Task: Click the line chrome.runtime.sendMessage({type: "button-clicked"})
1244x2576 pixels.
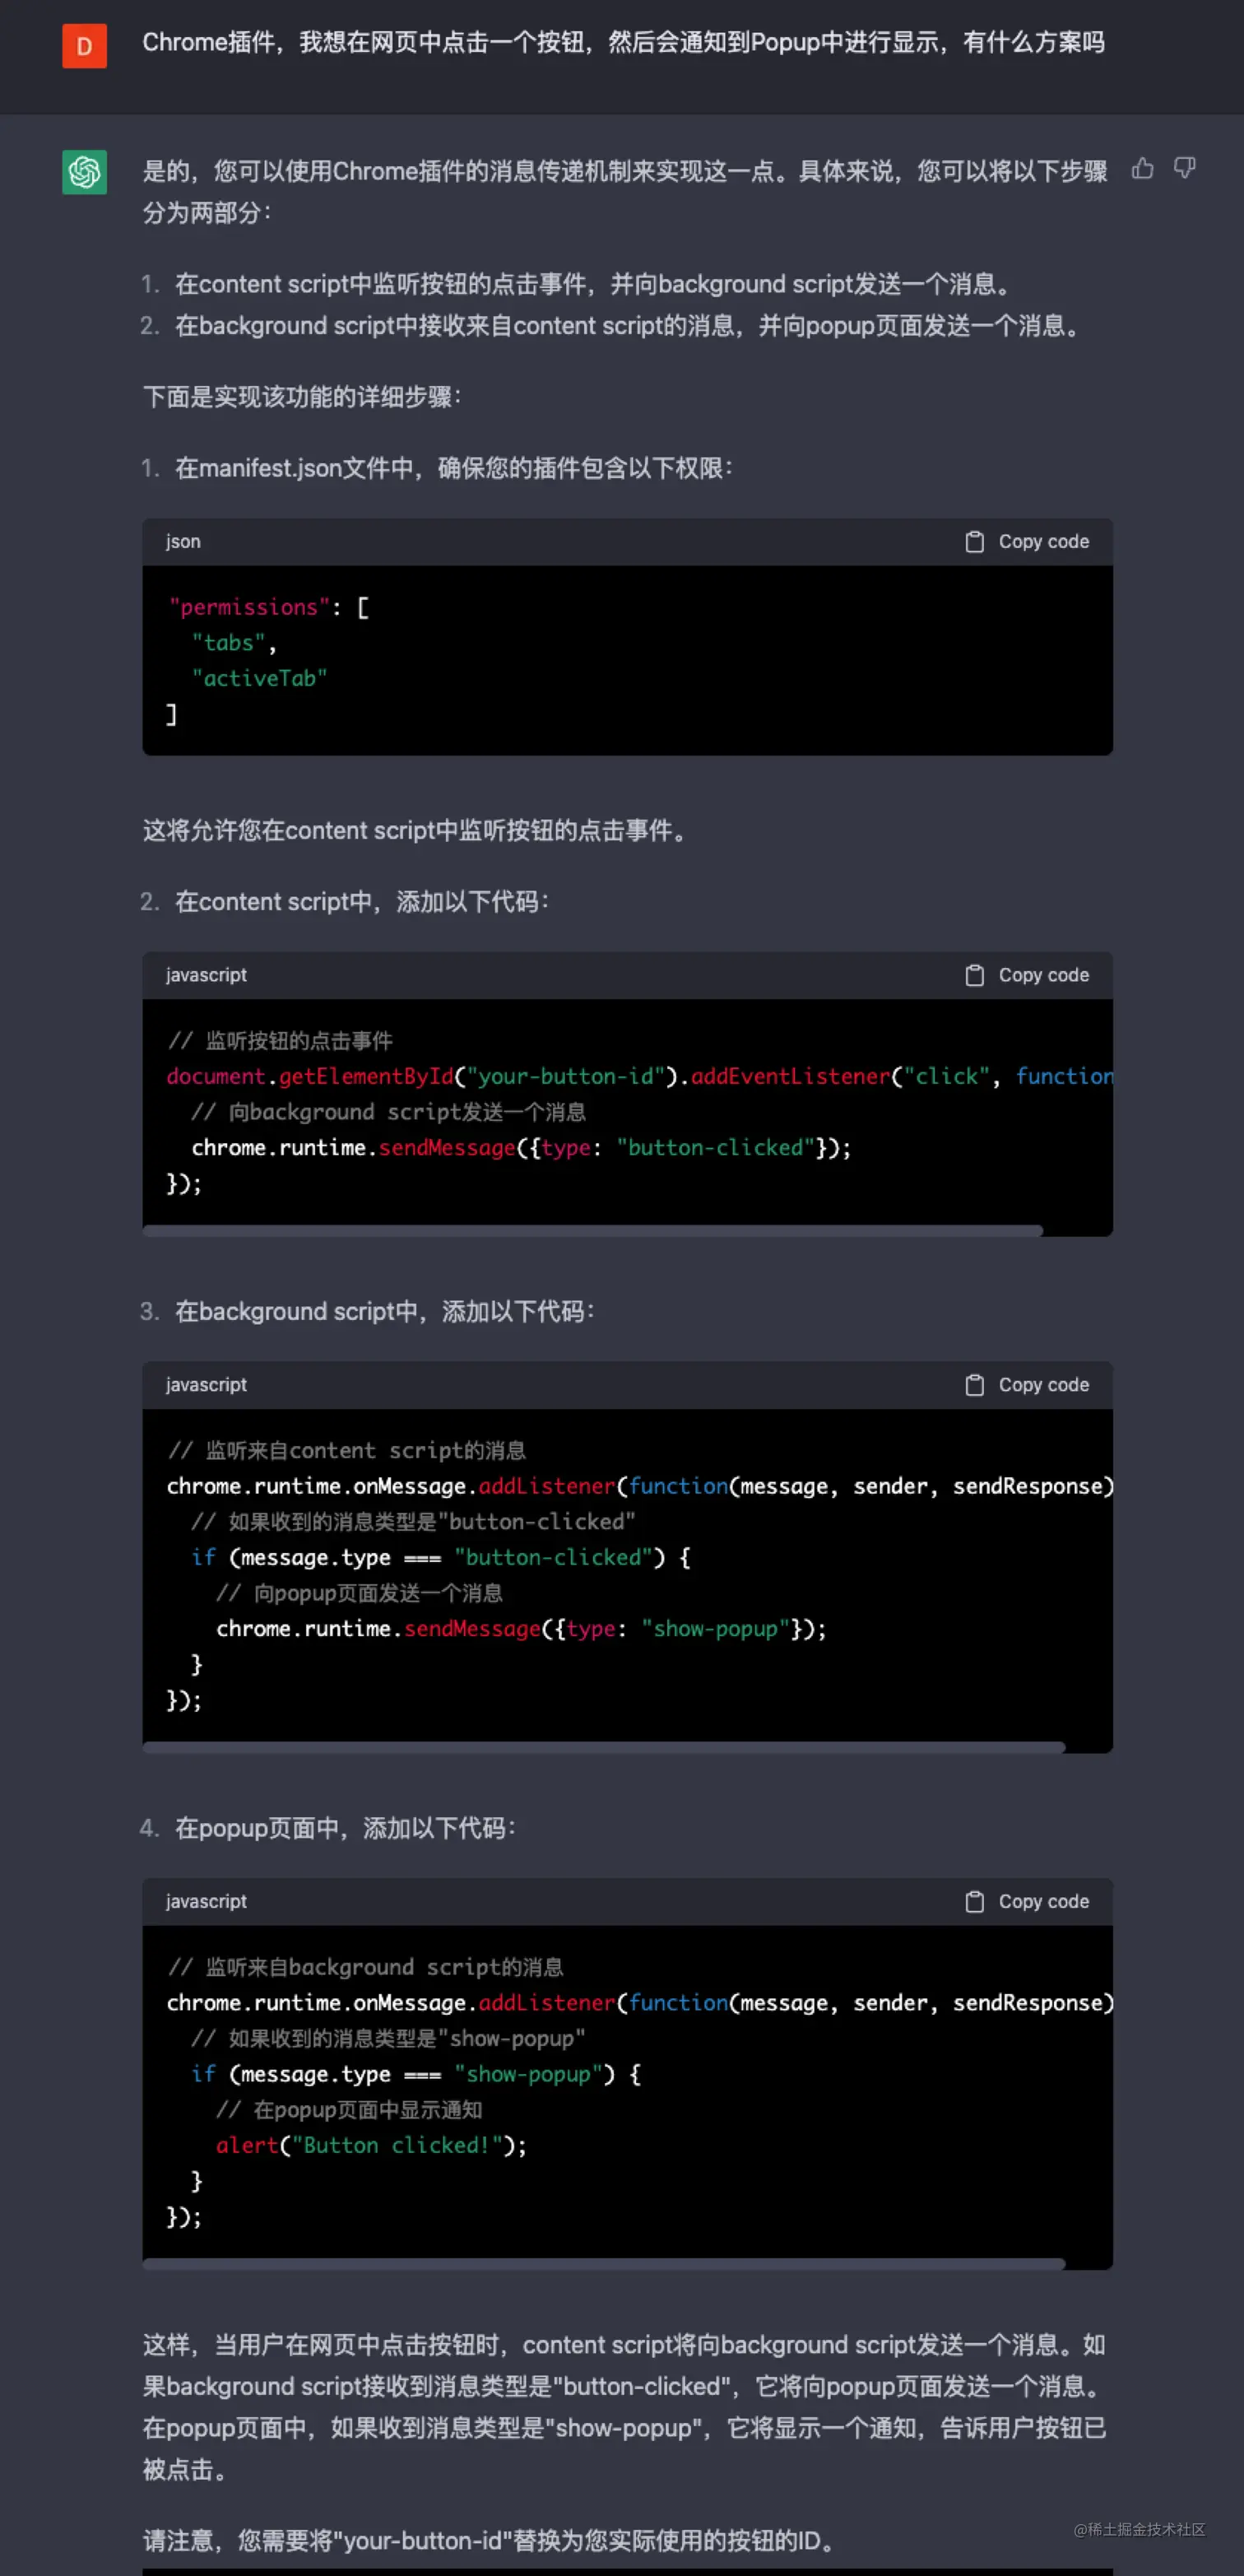Action: pyautogui.click(x=521, y=1148)
